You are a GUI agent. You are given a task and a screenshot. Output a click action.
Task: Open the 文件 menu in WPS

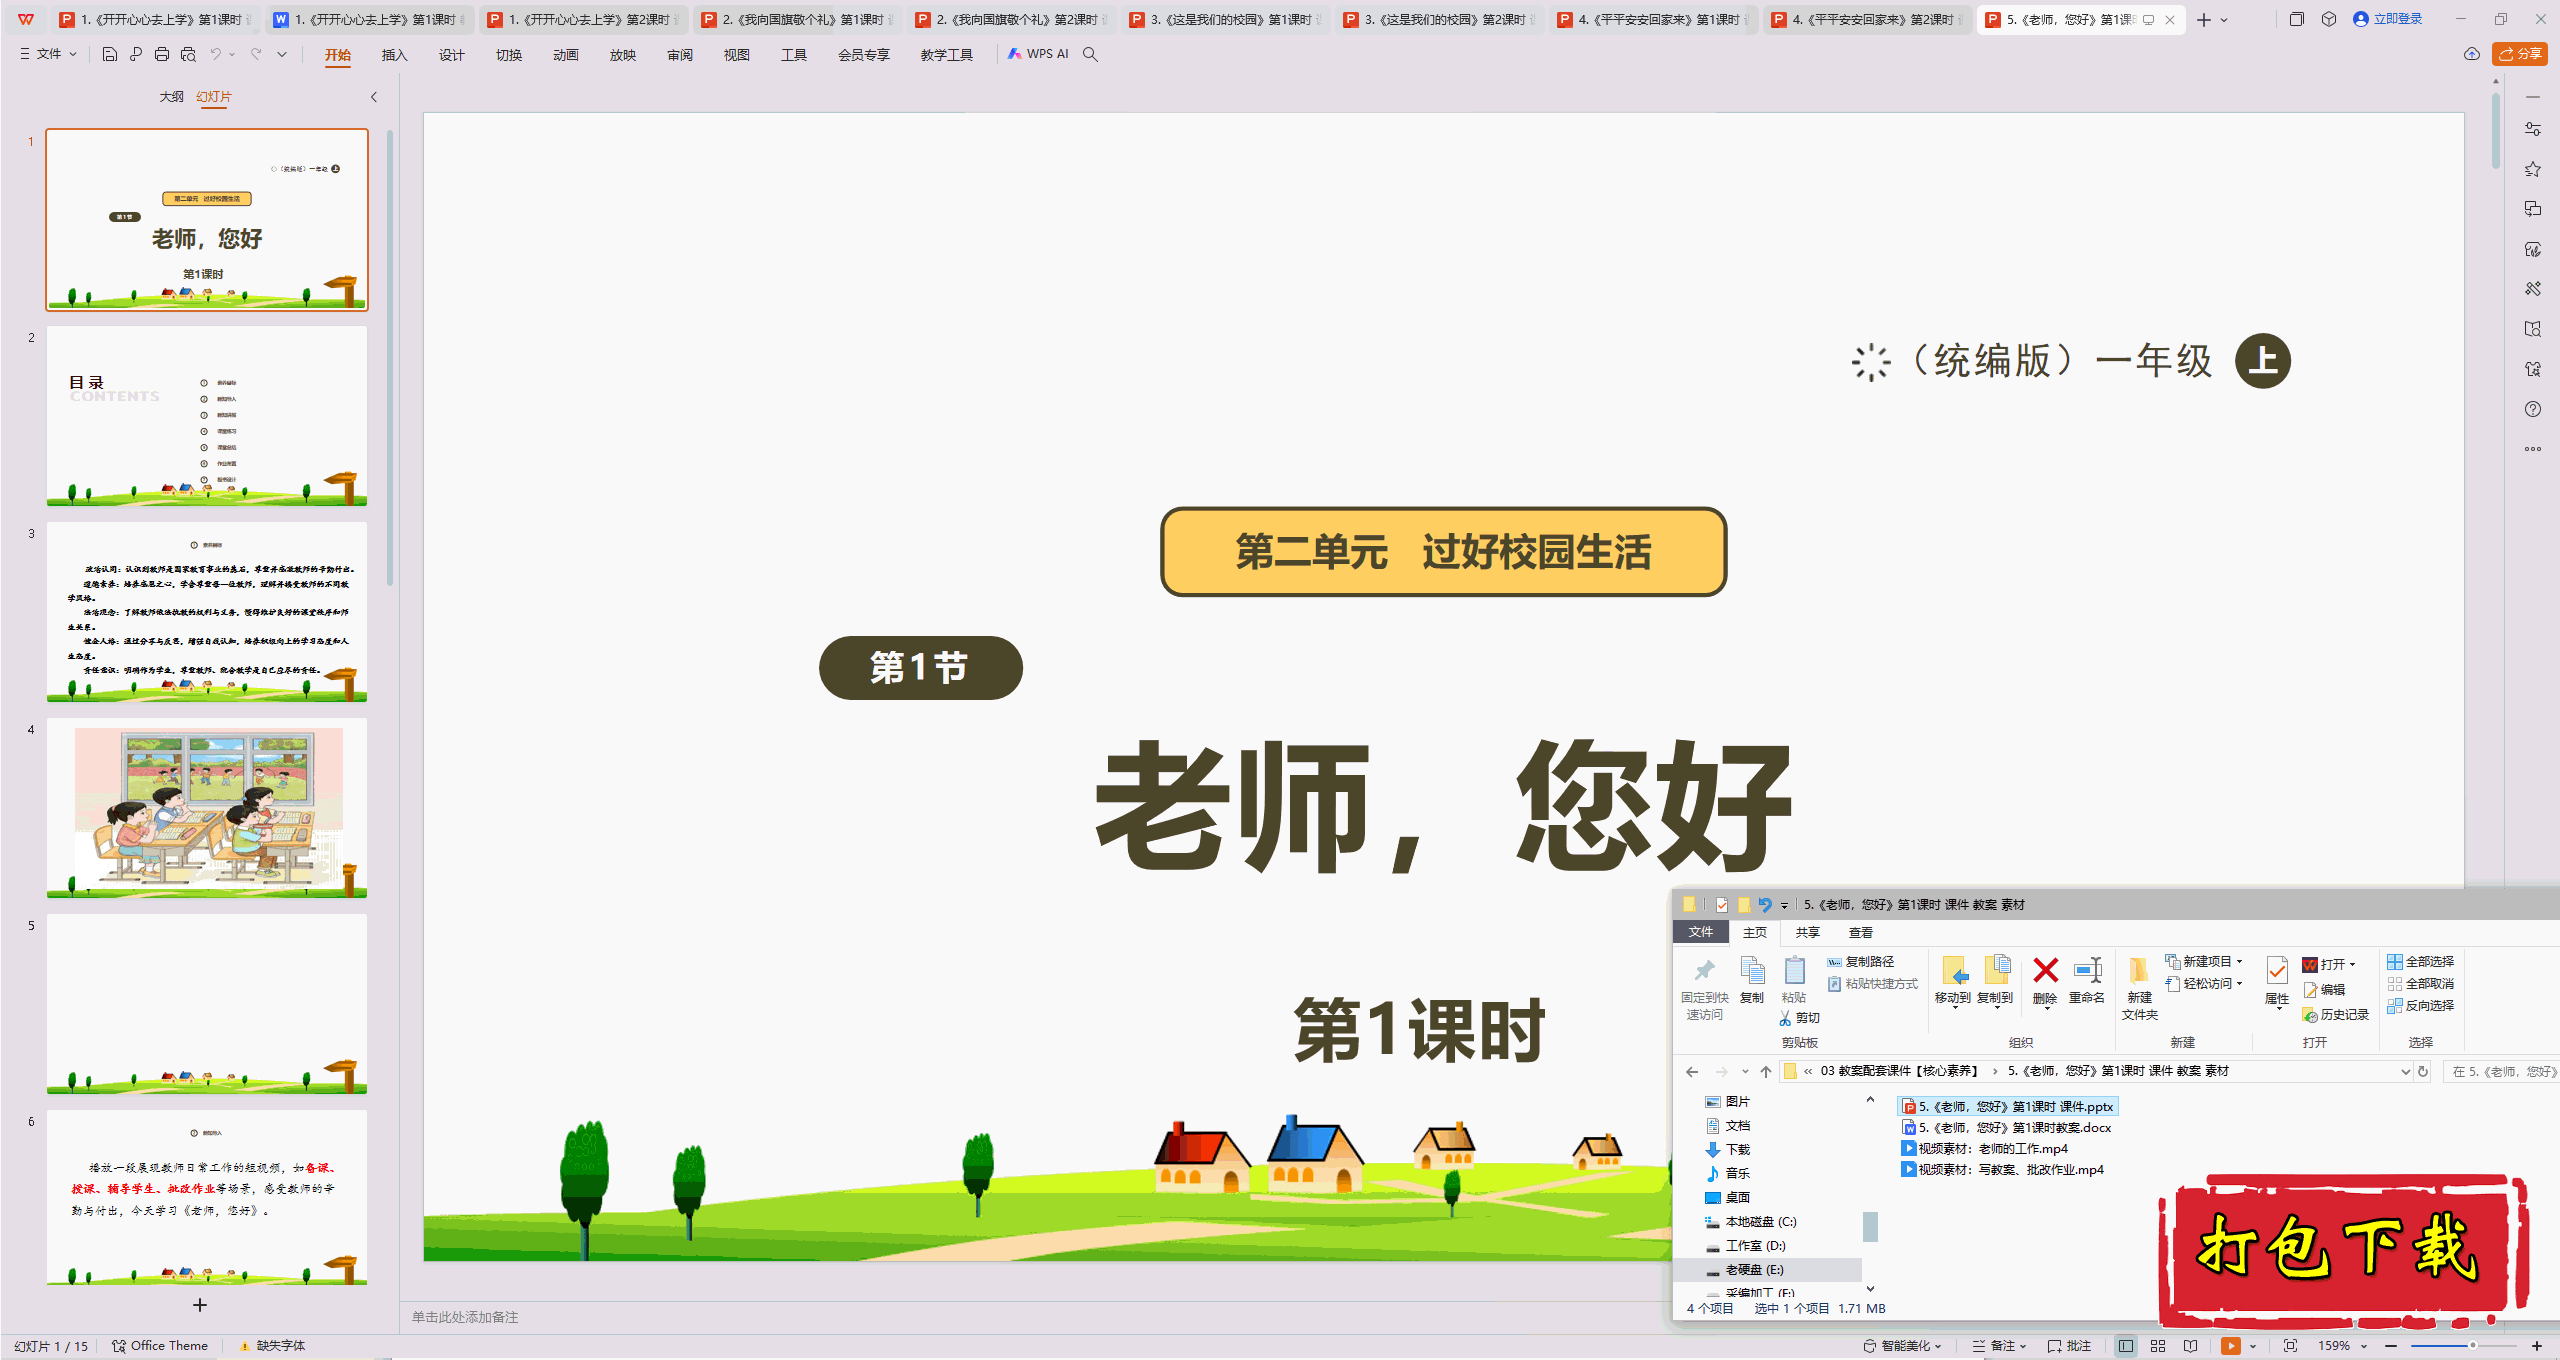(x=48, y=54)
